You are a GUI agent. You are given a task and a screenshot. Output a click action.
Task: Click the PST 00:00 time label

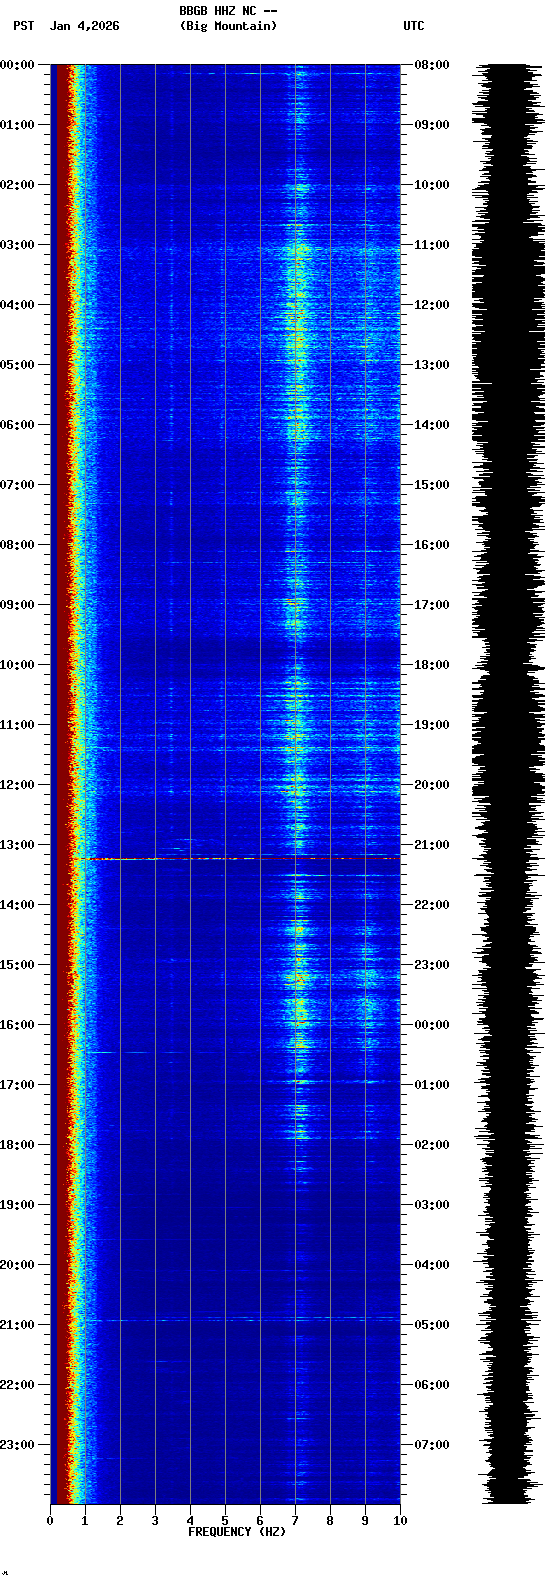18,65
